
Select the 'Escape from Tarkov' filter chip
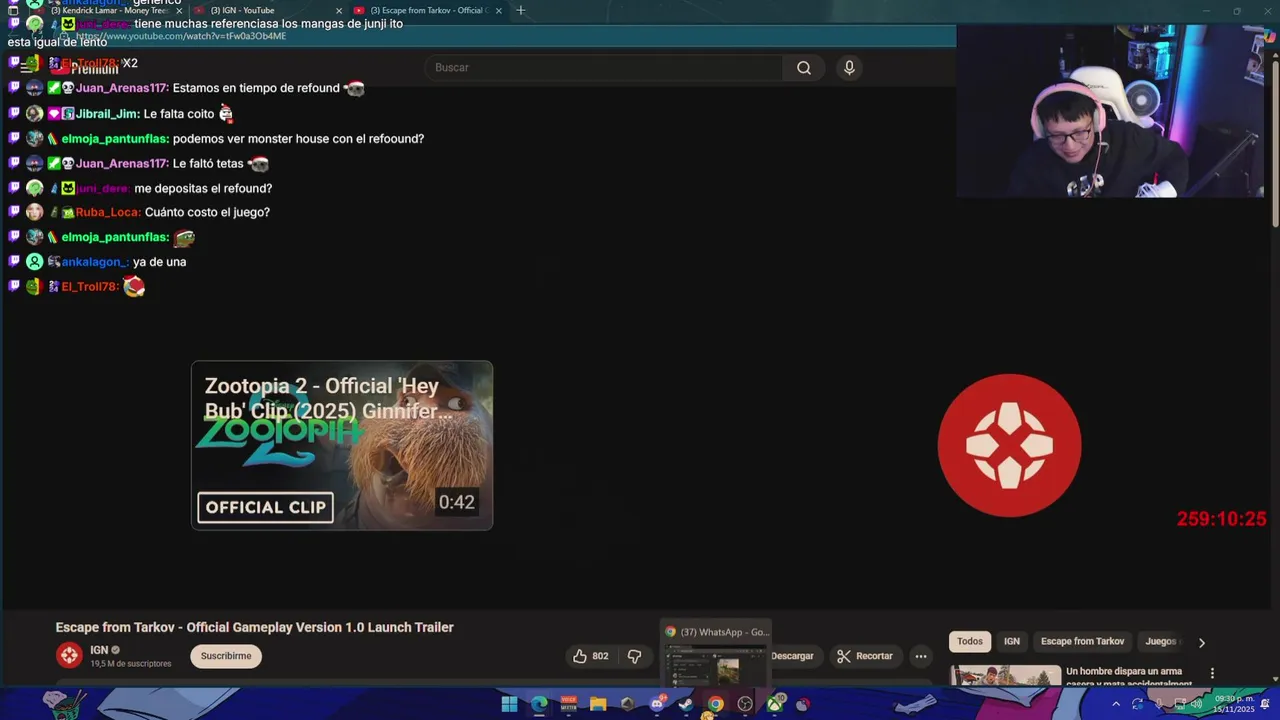coord(1082,641)
